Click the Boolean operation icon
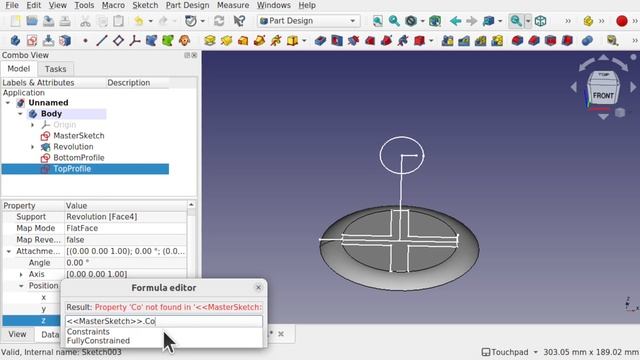The height and width of the screenshot is (360, 640). (587, 40)
